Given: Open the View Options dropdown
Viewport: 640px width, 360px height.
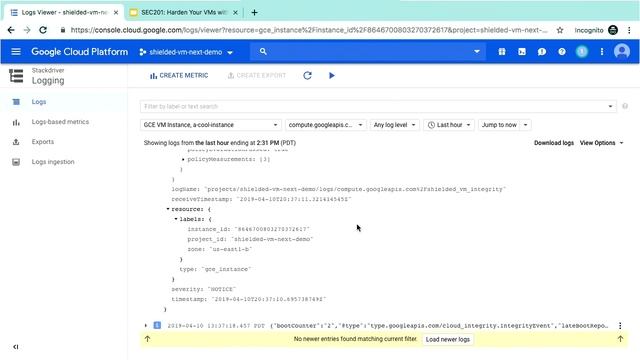Looking at the screenshot, I should coord(602,143).
